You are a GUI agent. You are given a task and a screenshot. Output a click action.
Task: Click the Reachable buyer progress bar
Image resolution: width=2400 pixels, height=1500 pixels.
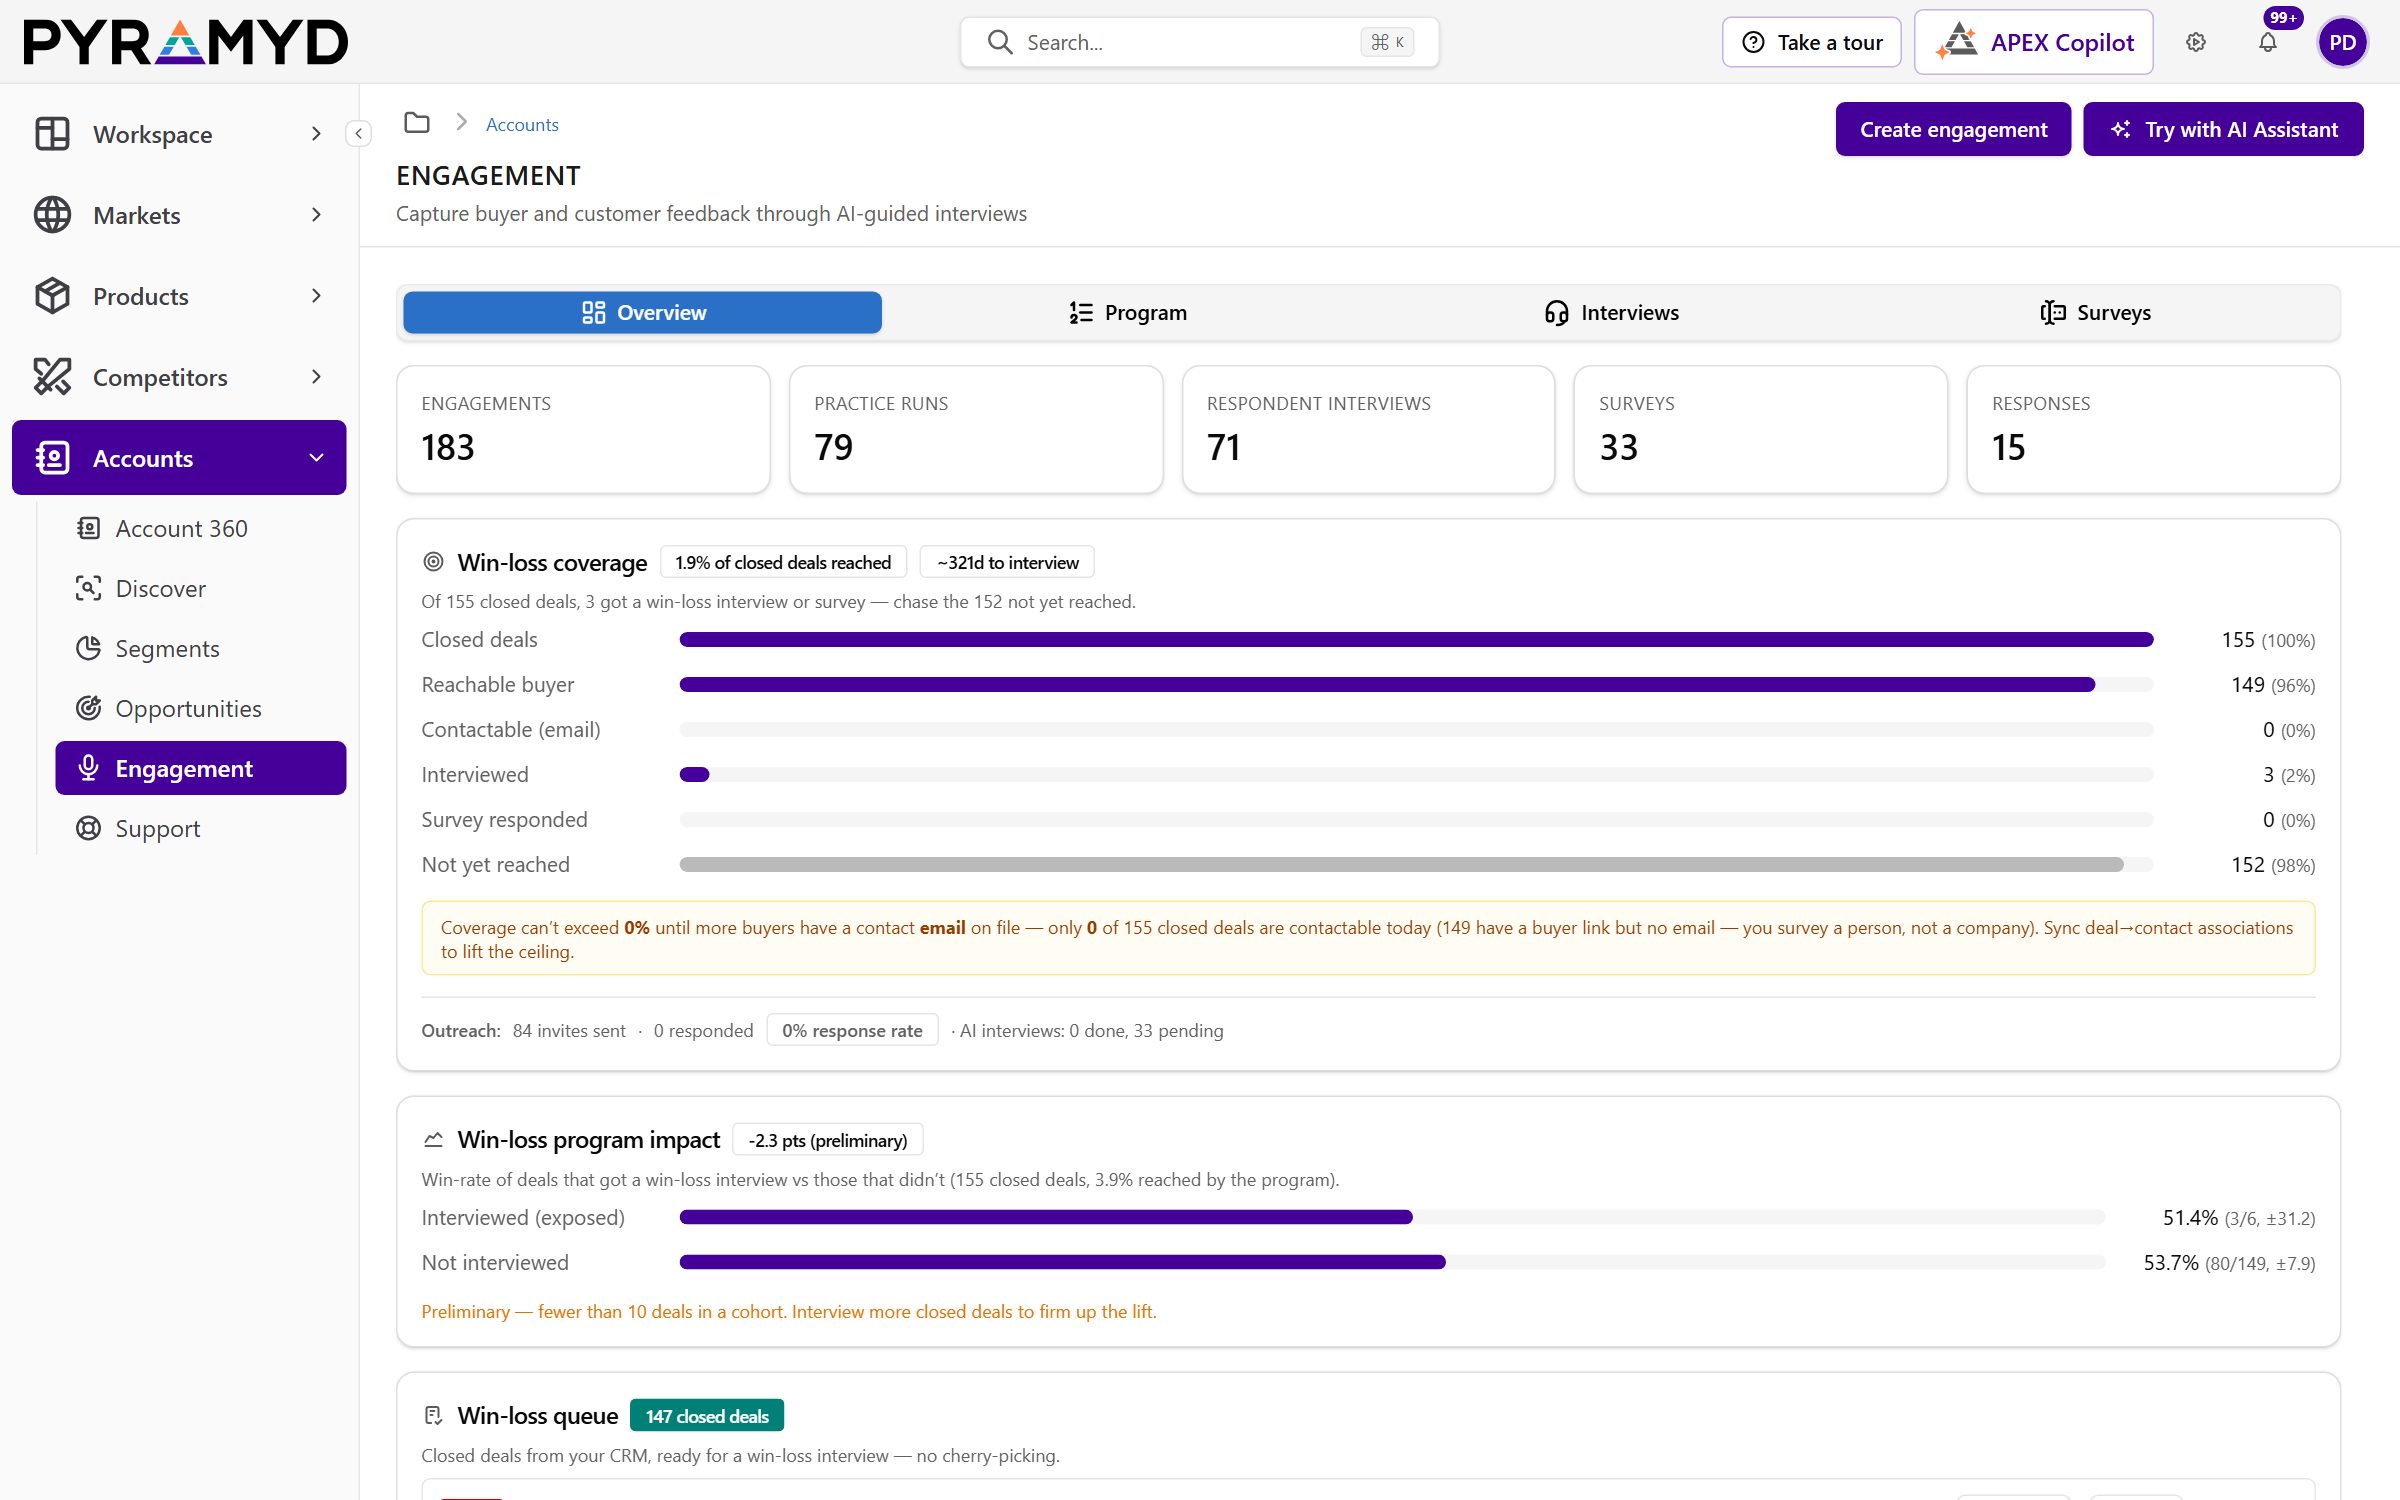click(1416, 685)
